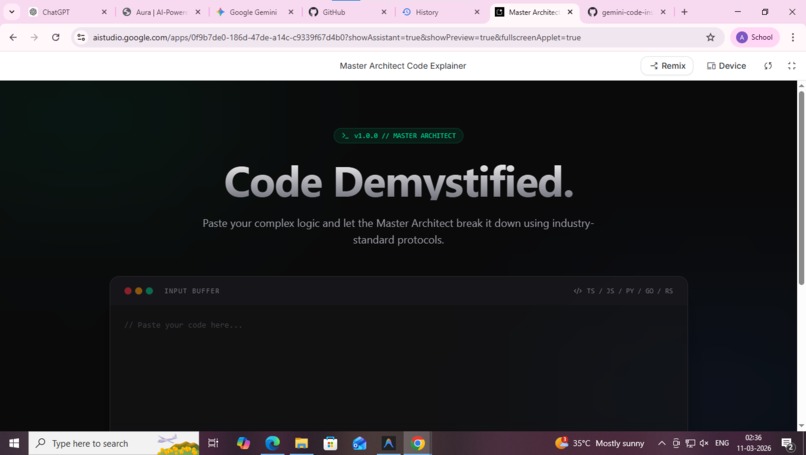The height and width of the screenshot is (455, 806).
Task: Switch ENG input language
Action: [722, 443]
